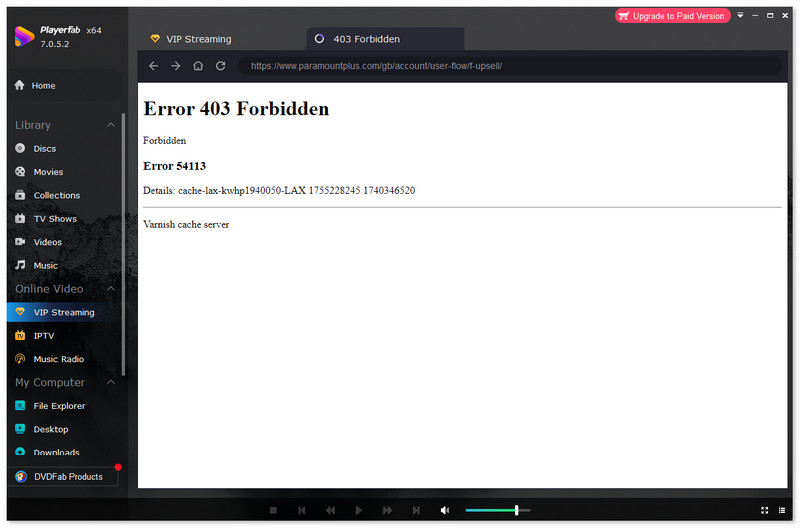Open IPTV in Online Video

coord(64,336)
